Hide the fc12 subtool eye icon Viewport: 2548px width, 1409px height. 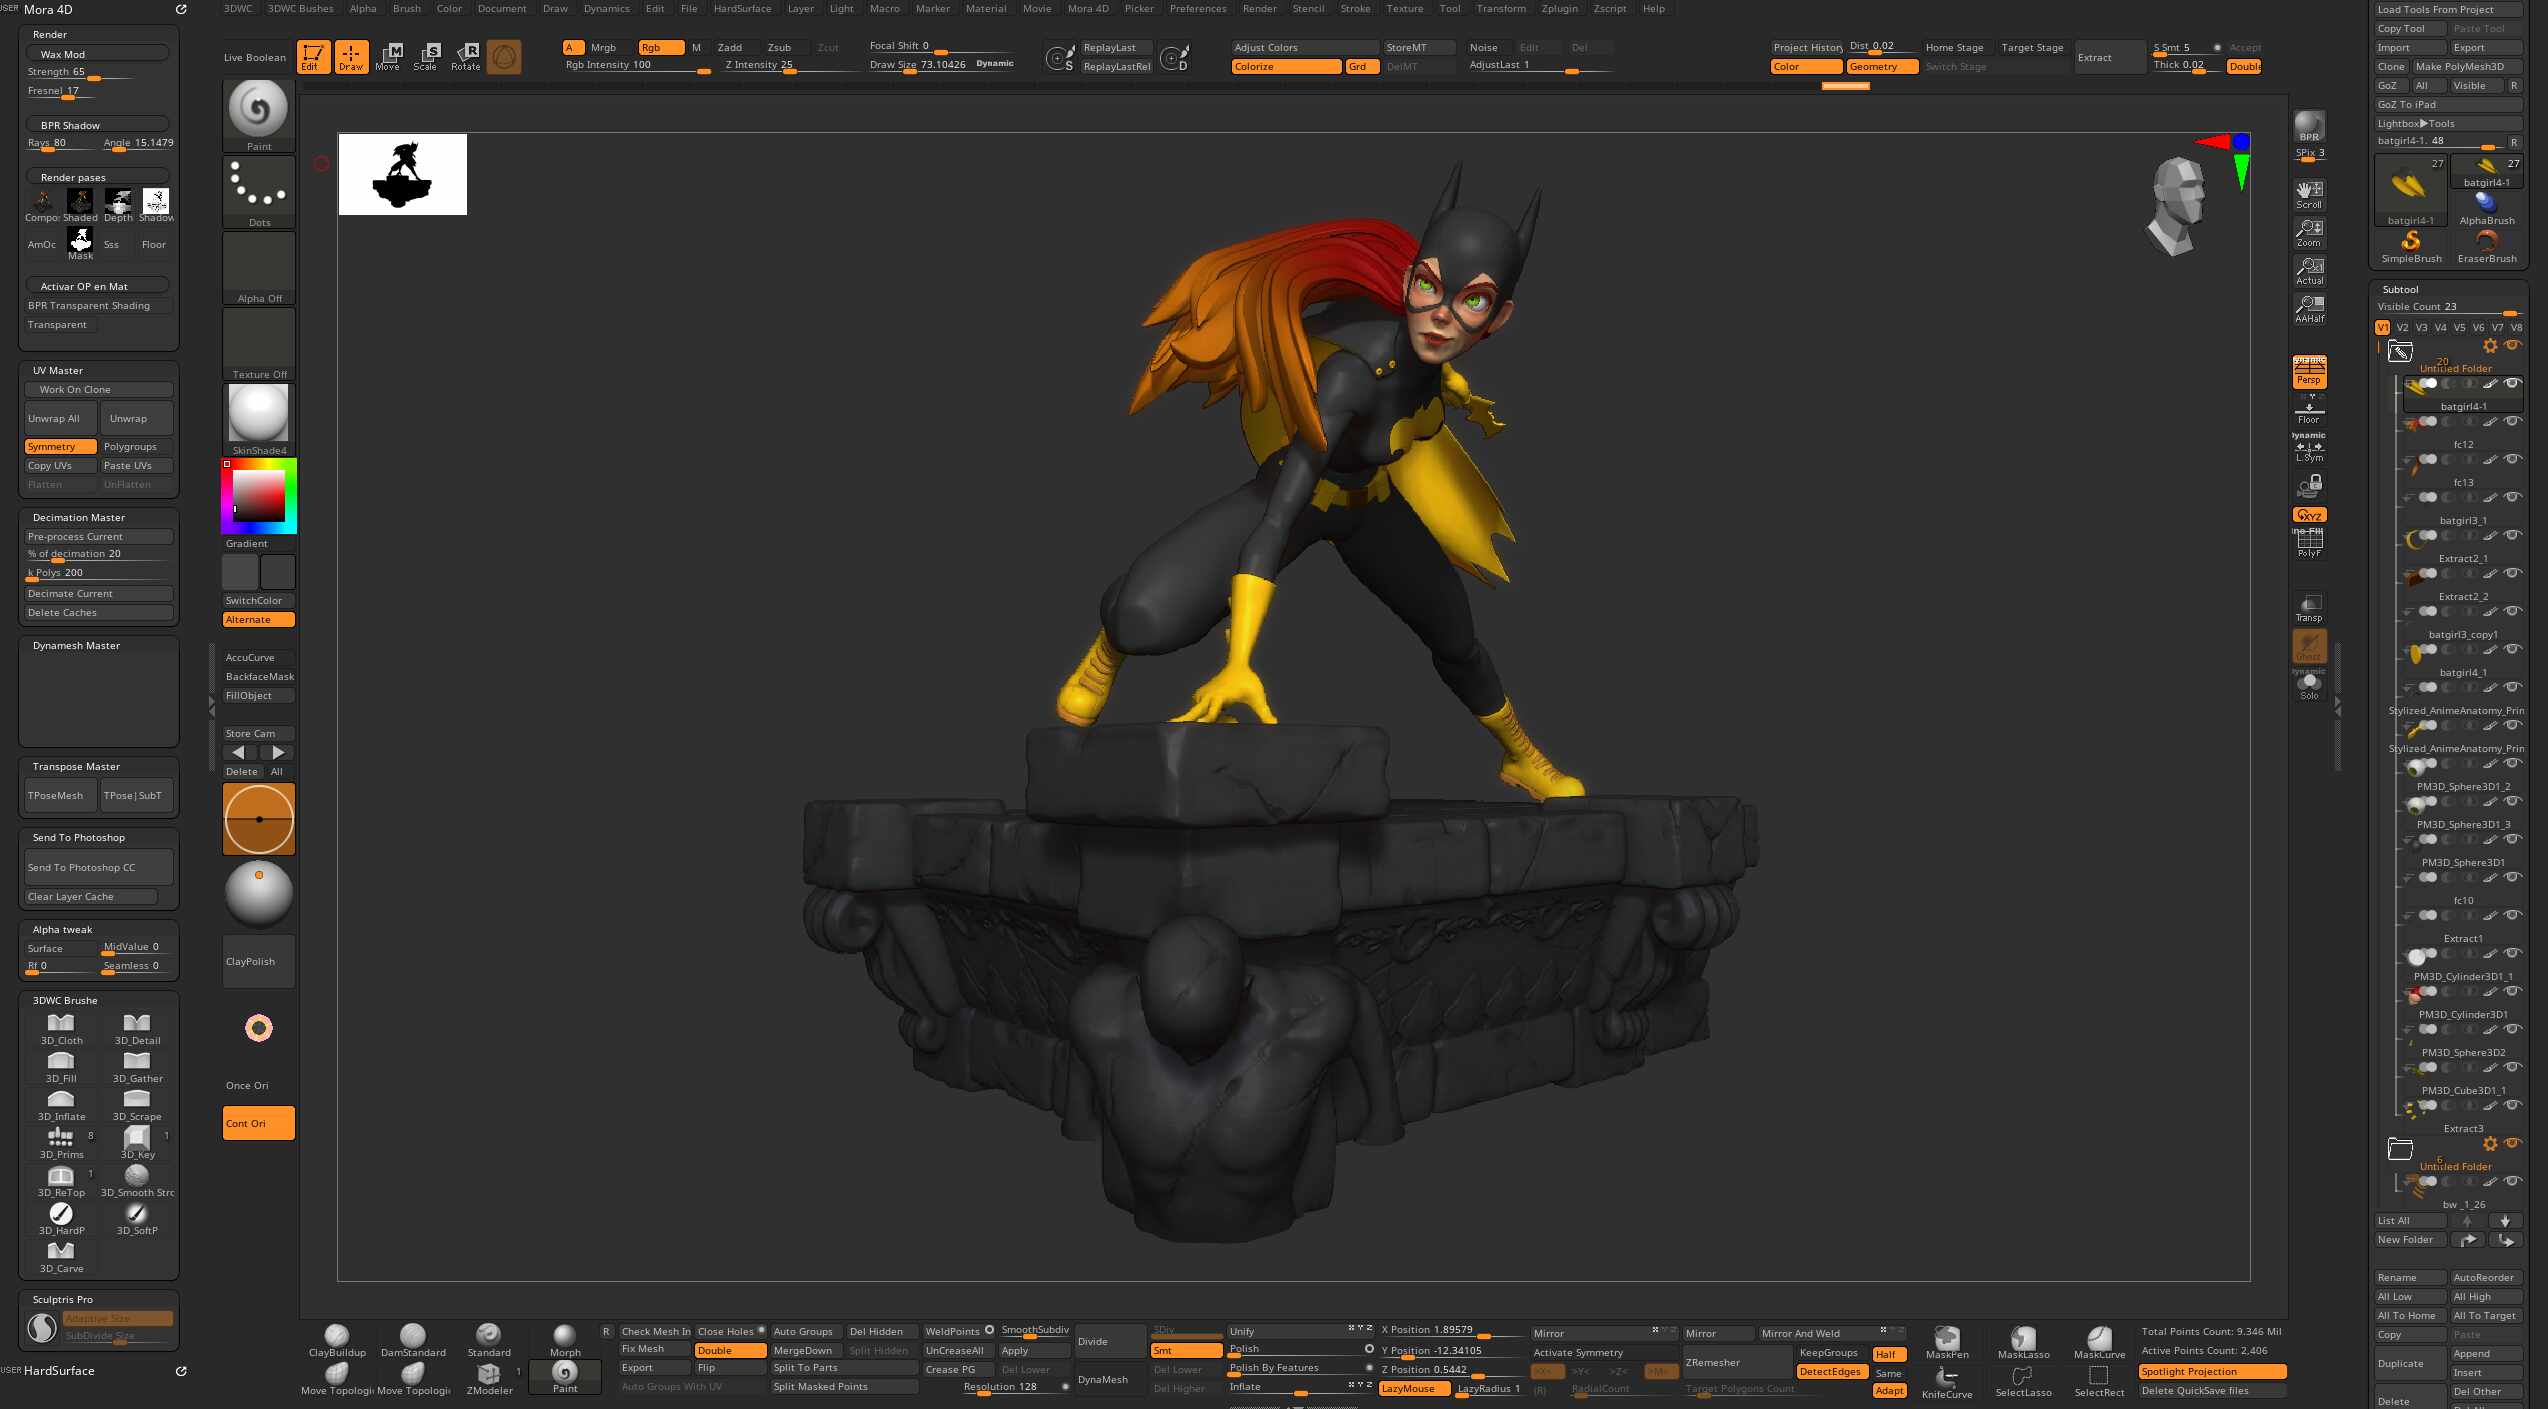[x=2513, y=421]
